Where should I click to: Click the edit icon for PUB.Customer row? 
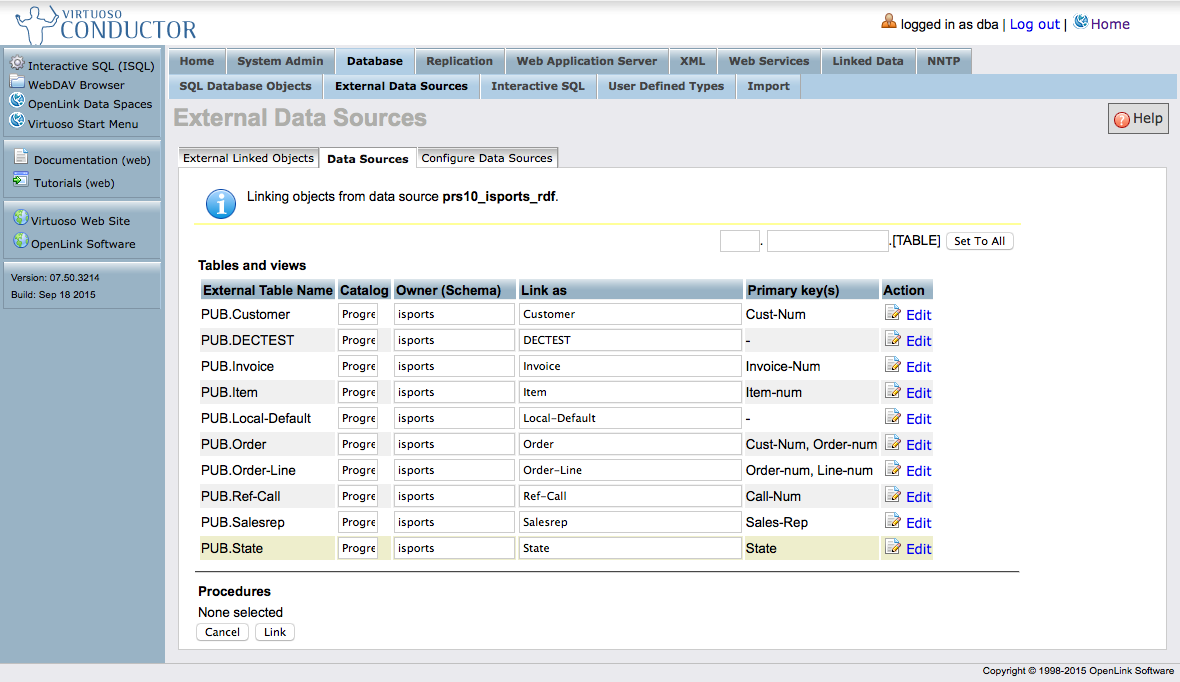(893, 313)
